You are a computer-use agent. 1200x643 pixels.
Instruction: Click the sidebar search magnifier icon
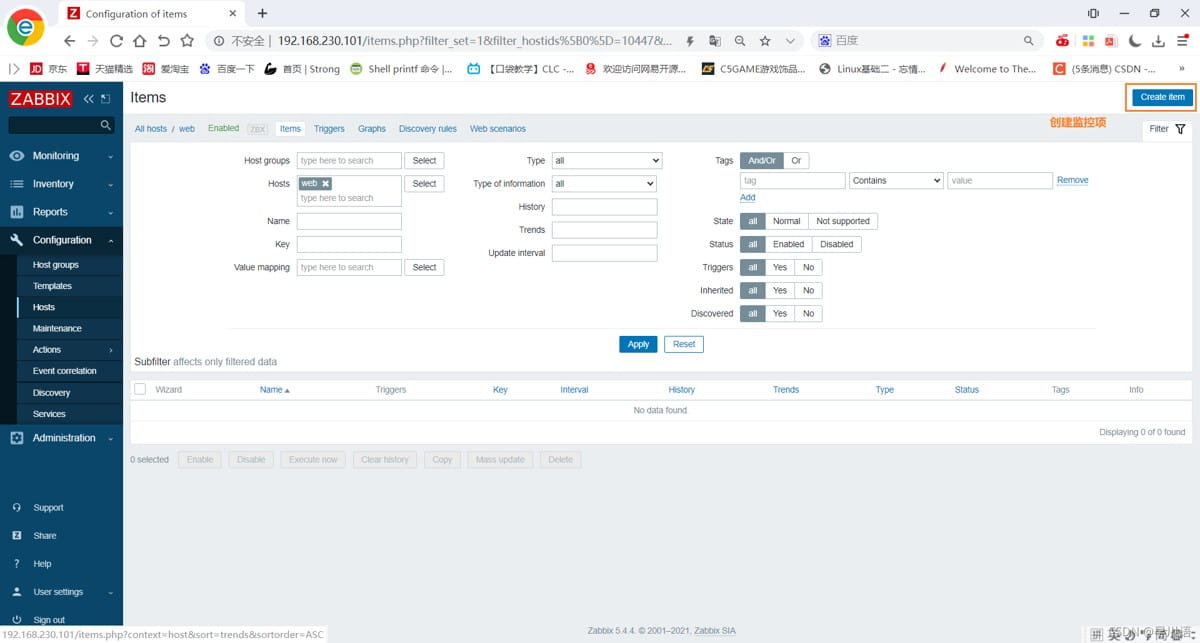coord(106,125)
